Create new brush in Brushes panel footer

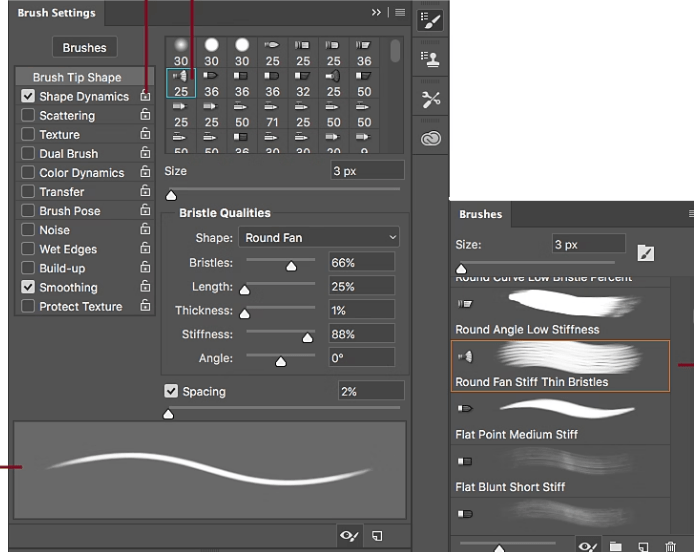point(643,546)
